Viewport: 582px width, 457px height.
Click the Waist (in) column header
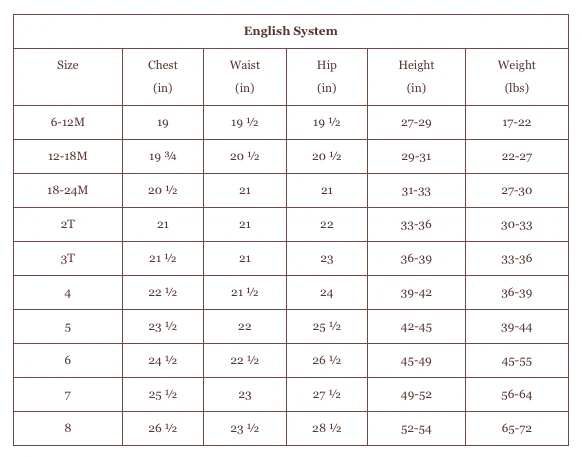(x=245, y=76)
